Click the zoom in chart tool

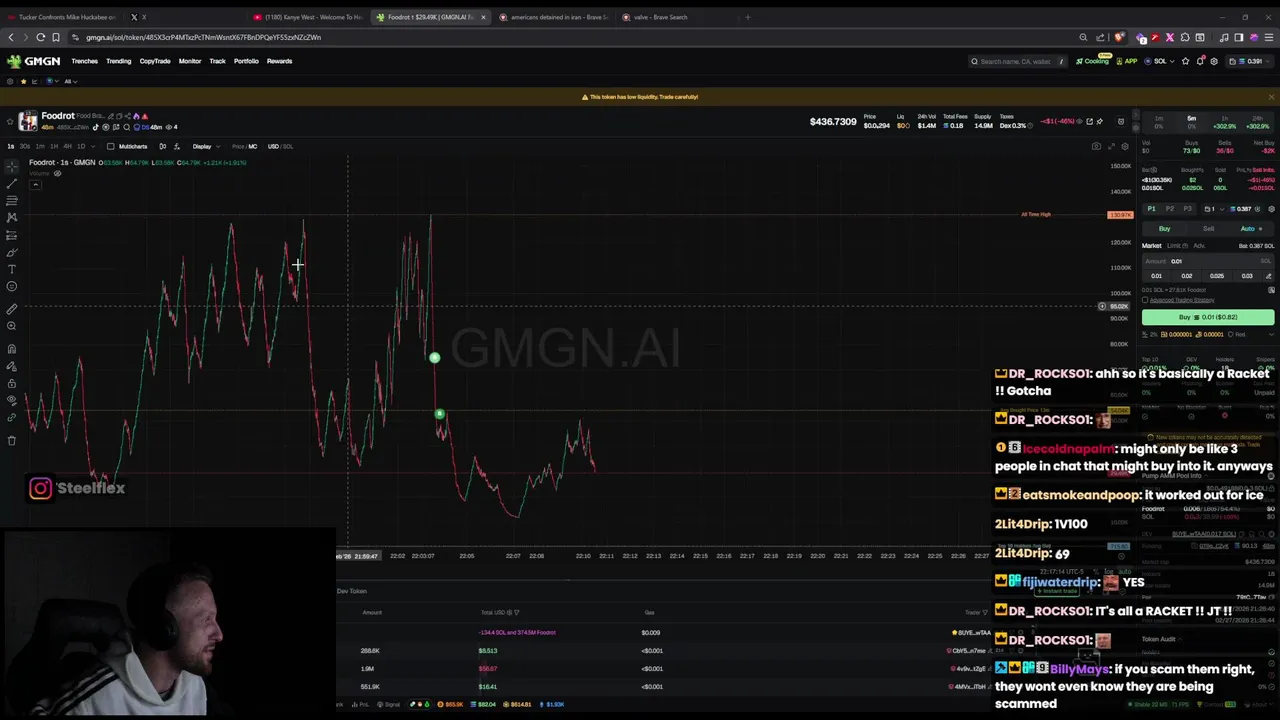point(11,326)
